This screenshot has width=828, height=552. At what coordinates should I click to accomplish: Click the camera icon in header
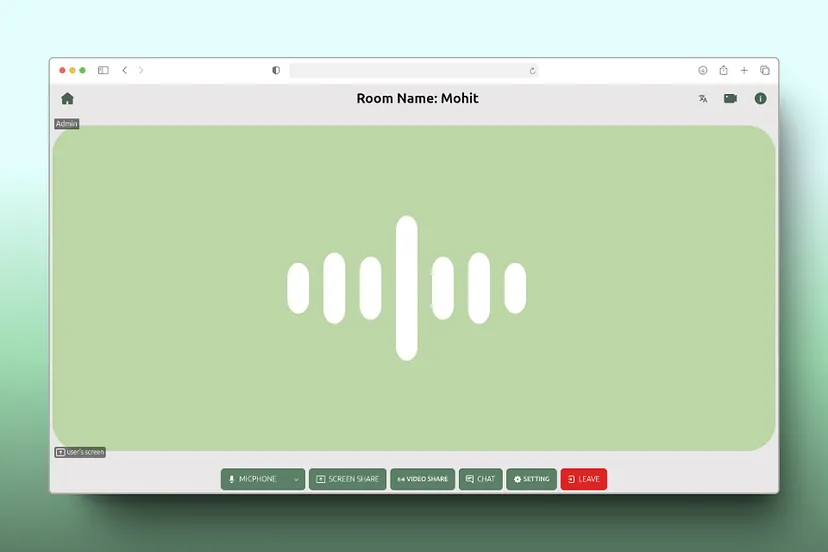(731, 99)
